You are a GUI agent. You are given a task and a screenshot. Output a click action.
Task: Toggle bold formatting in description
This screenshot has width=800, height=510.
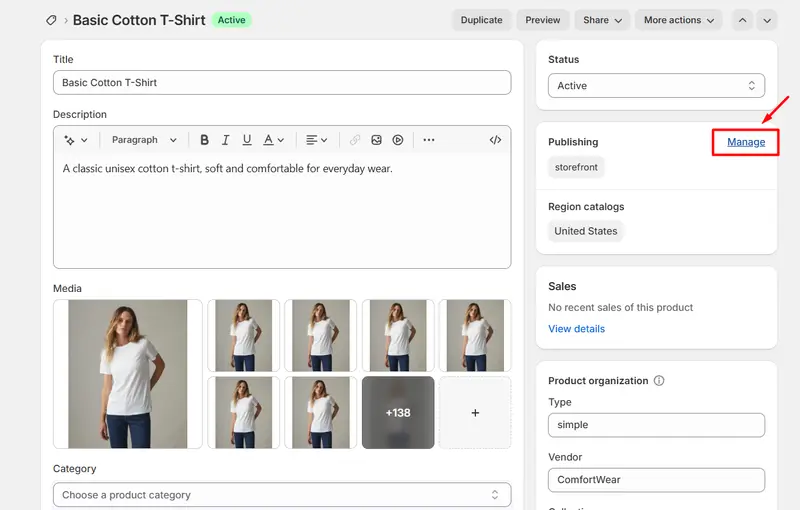204,140
